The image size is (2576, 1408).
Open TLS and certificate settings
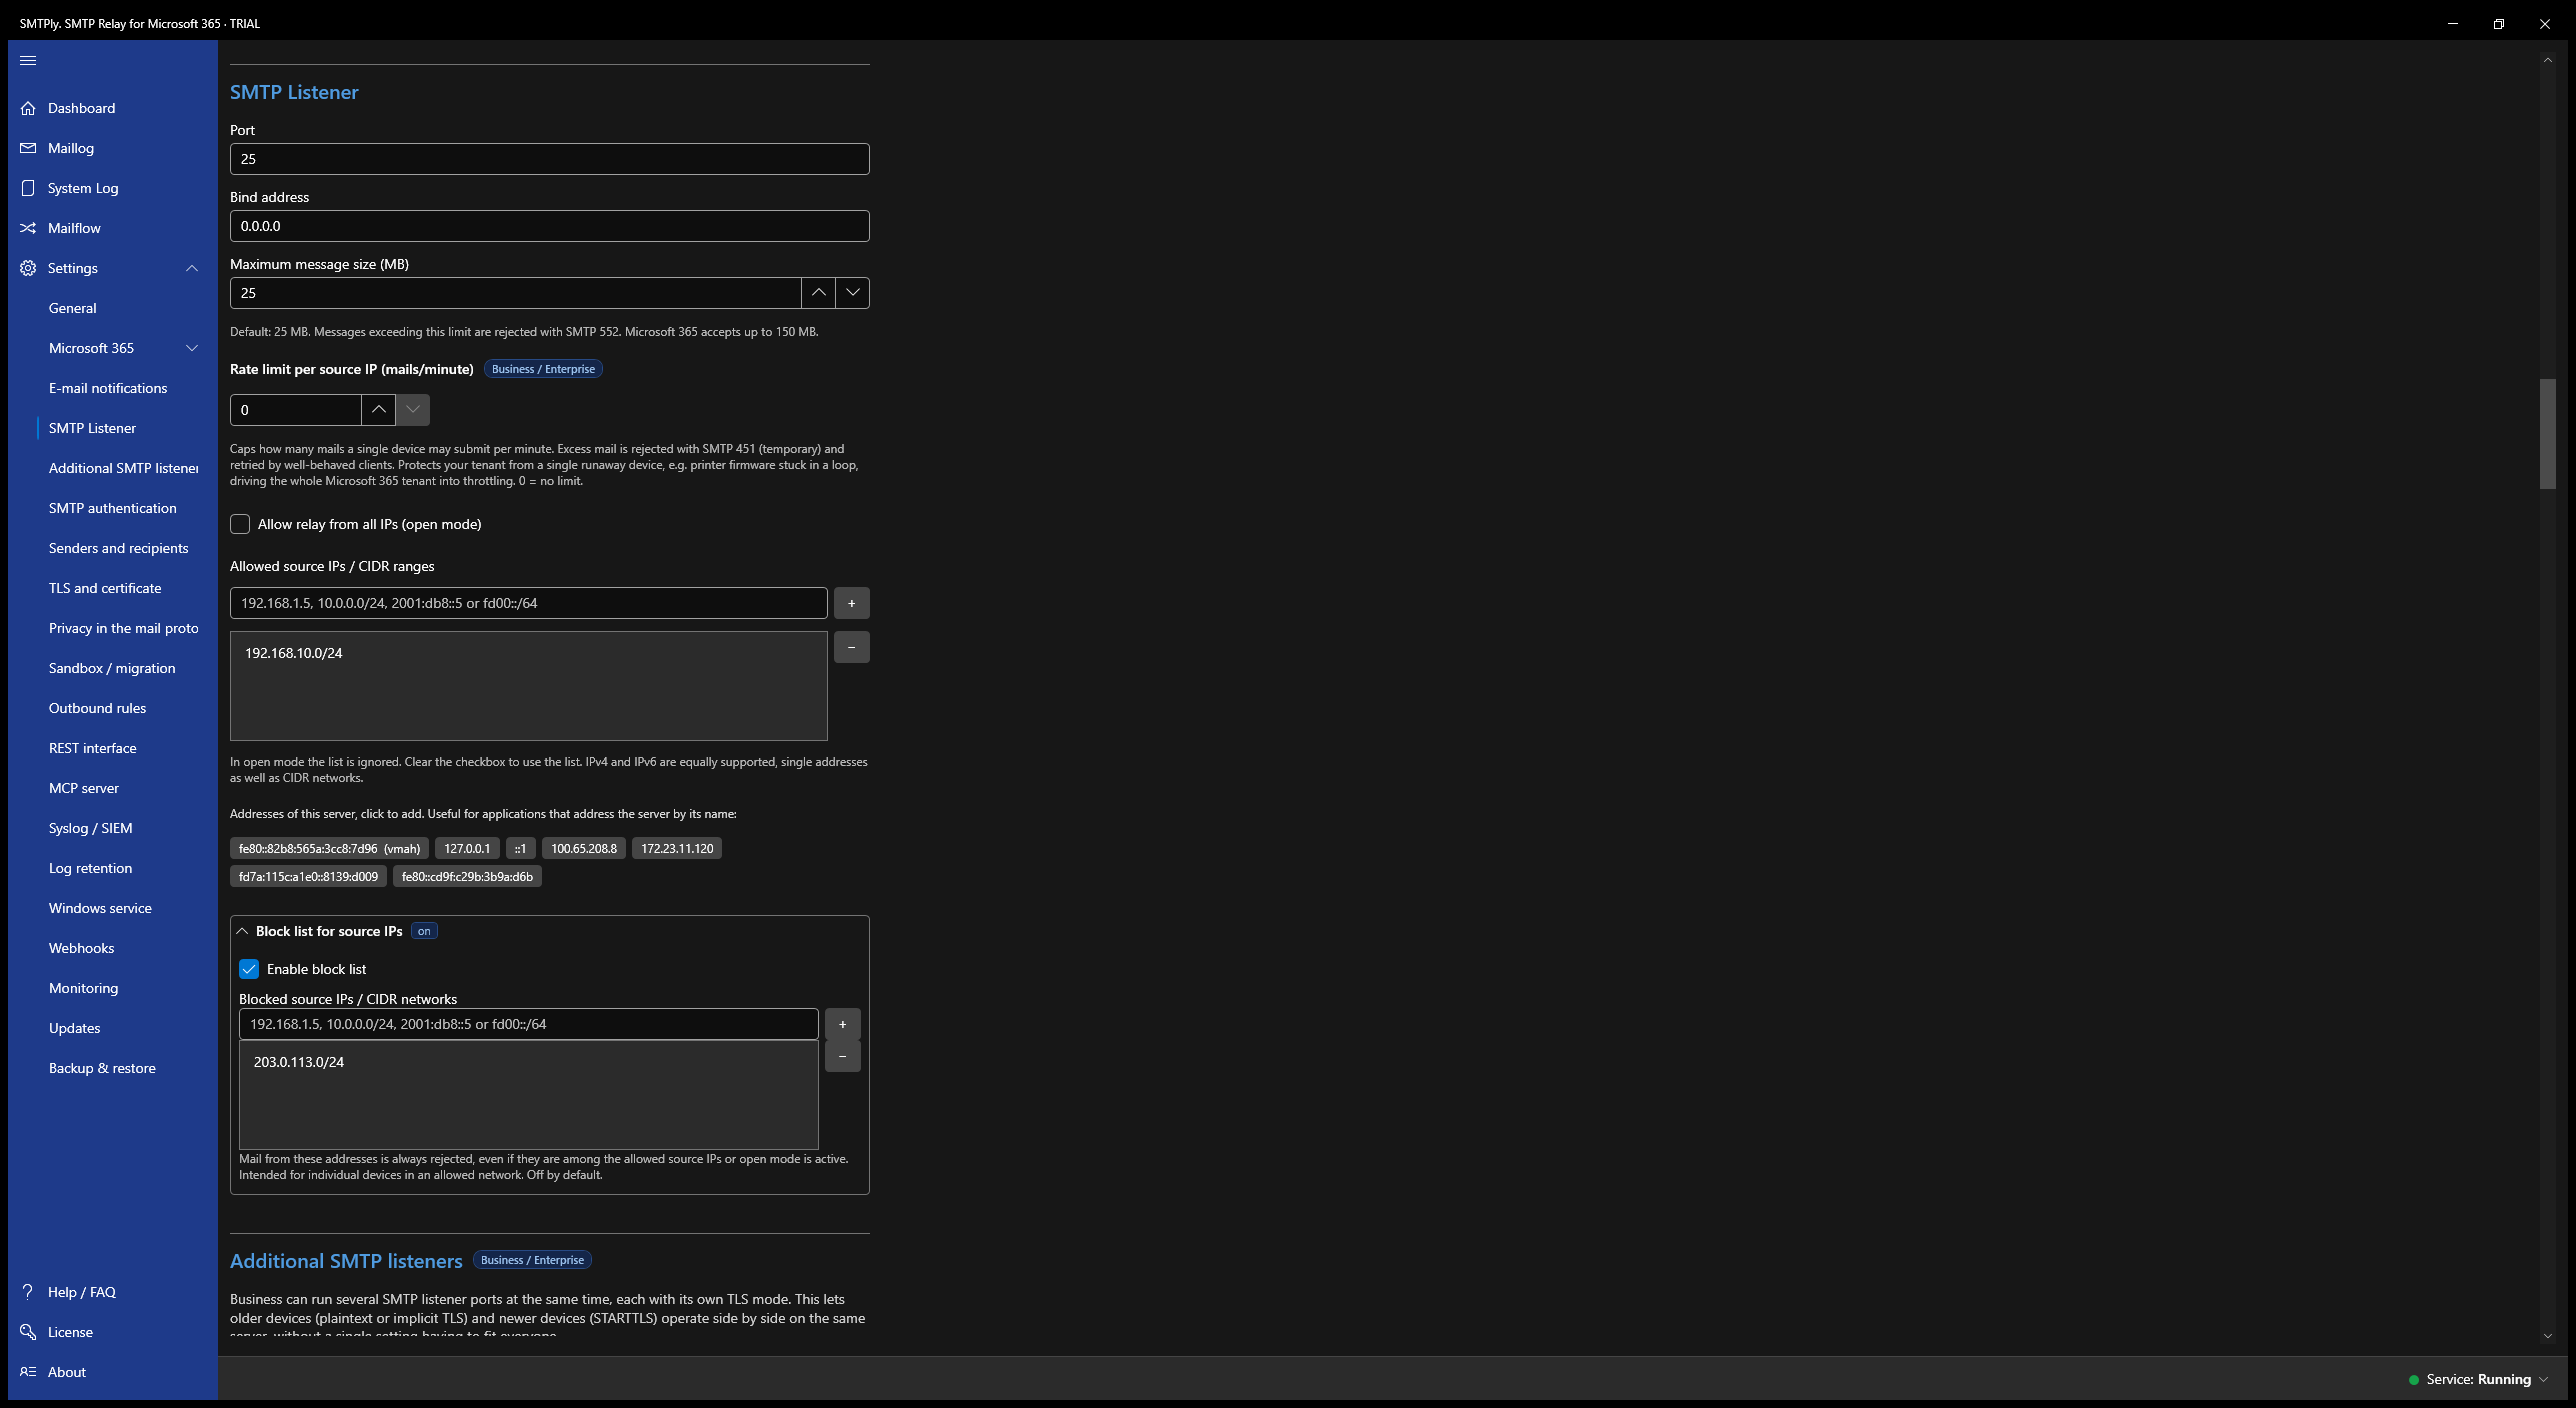[x=105, y=588]
